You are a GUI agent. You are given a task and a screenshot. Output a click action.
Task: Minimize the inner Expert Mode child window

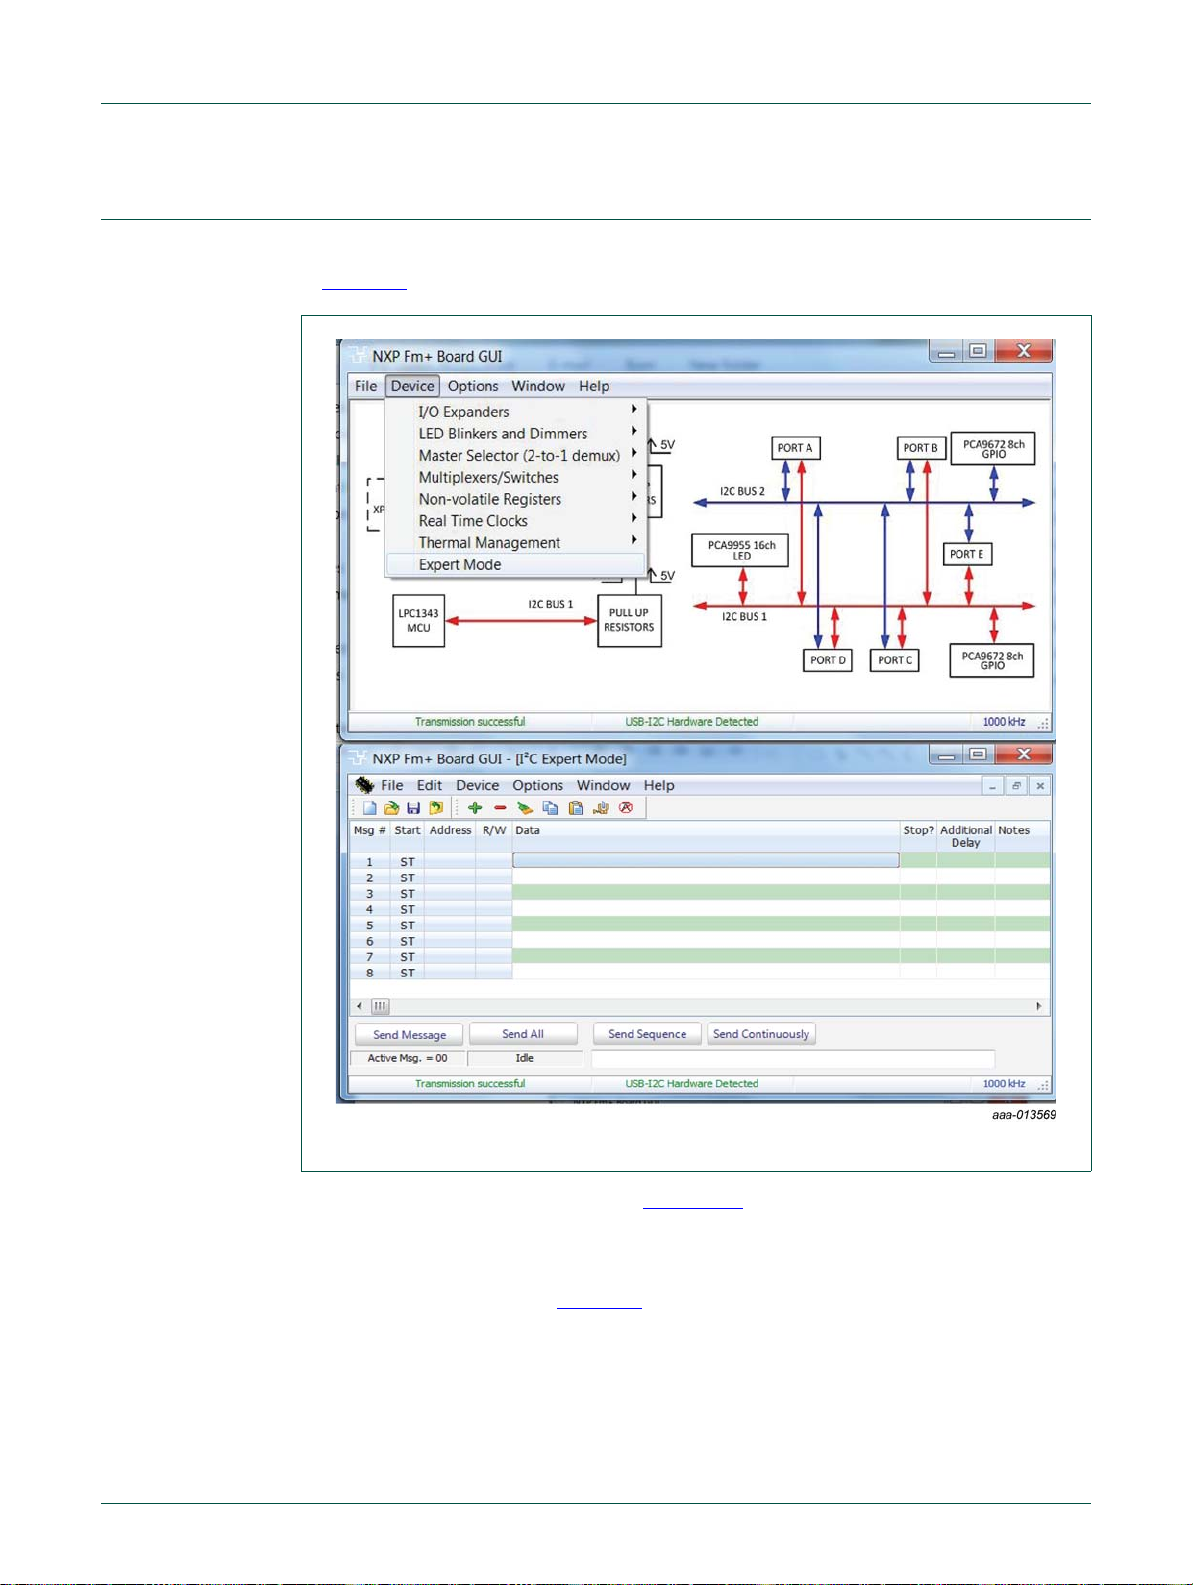point(992,786)
